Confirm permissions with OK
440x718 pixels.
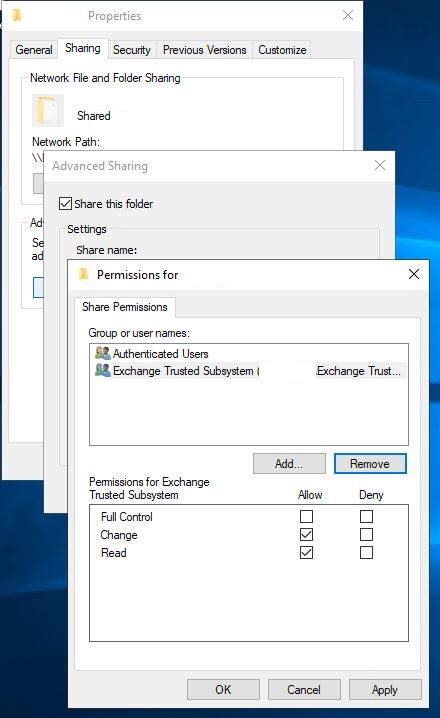point(223,690)
